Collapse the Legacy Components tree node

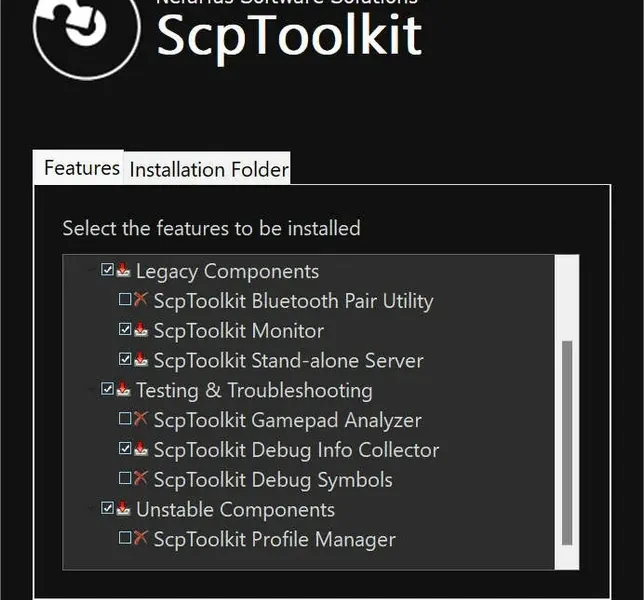click(x=91, y=271)
